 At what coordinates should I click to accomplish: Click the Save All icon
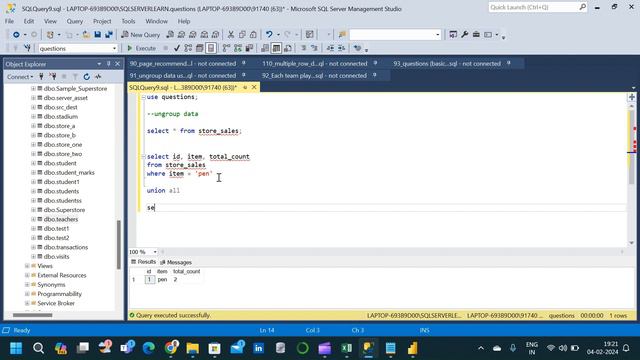point(109,35)
